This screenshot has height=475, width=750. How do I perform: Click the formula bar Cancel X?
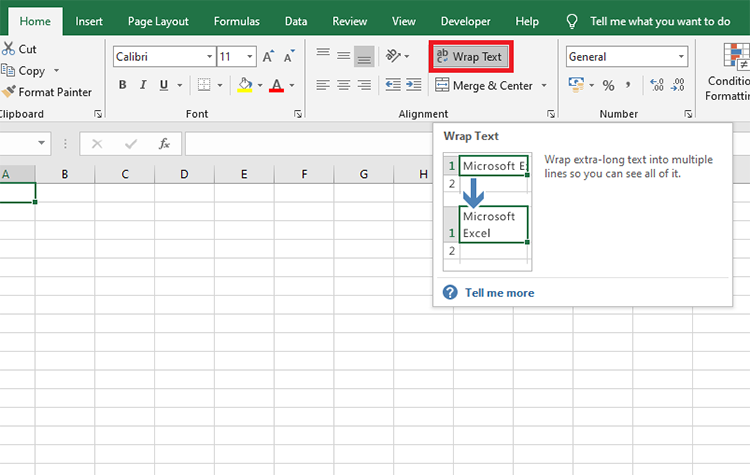(x=97, y=144)
